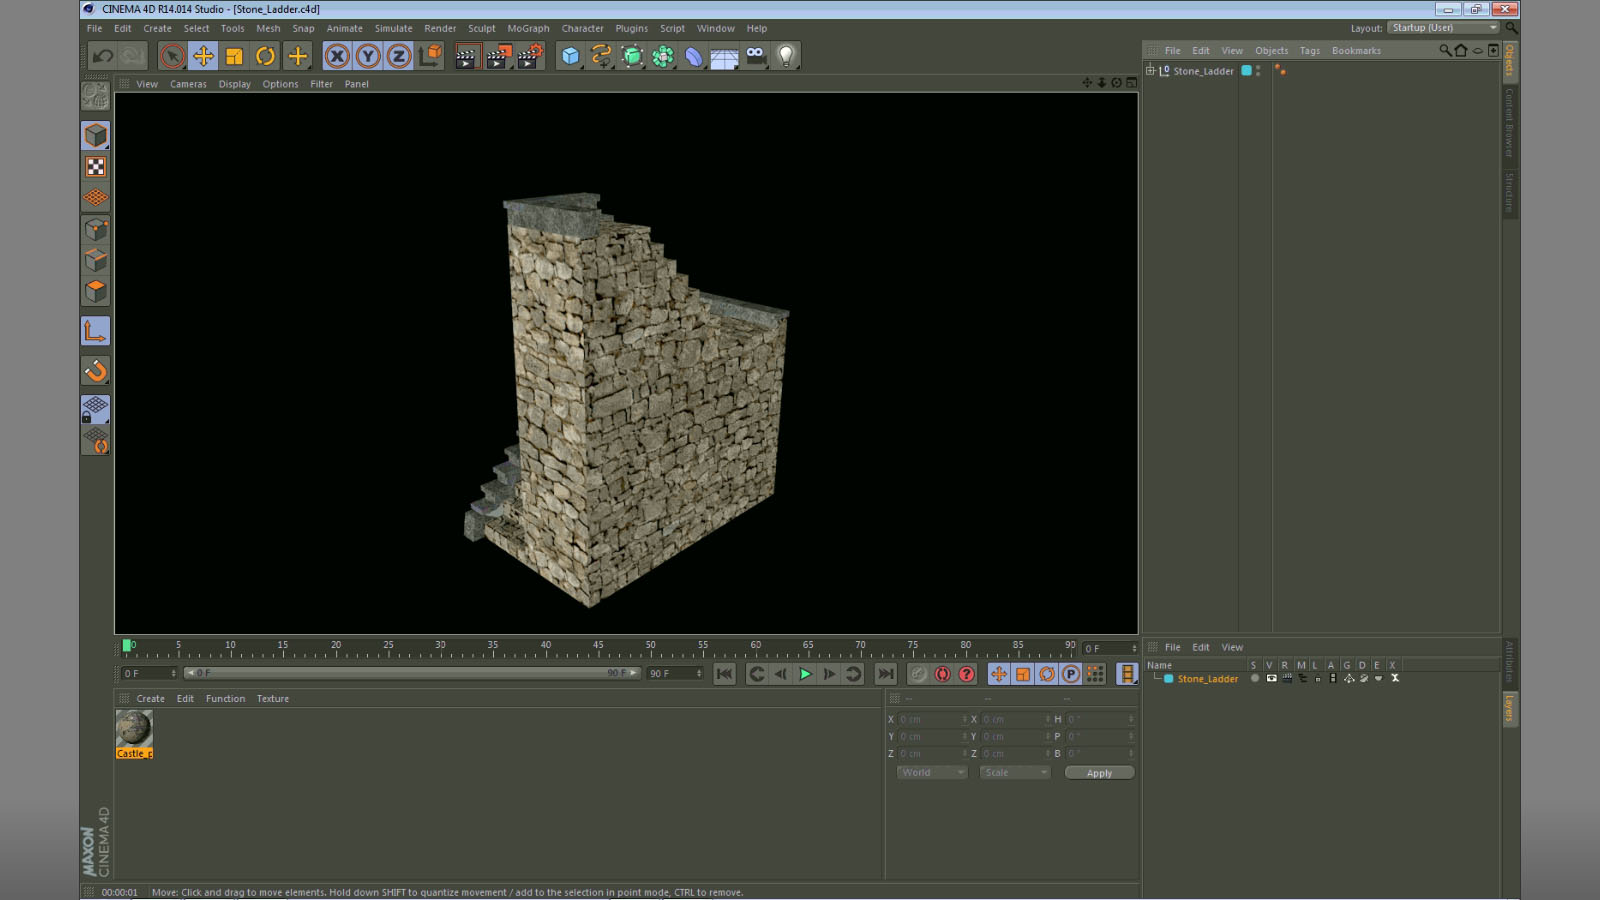Open the spline tools icon

point(601,56)
